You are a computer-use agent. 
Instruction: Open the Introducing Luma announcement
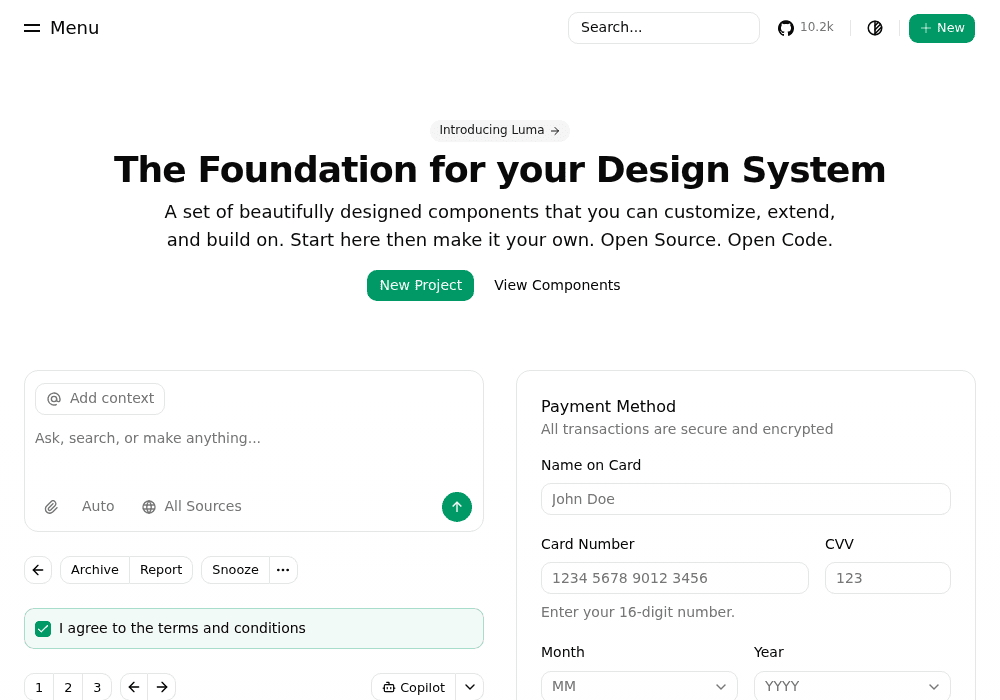(499, 130)
